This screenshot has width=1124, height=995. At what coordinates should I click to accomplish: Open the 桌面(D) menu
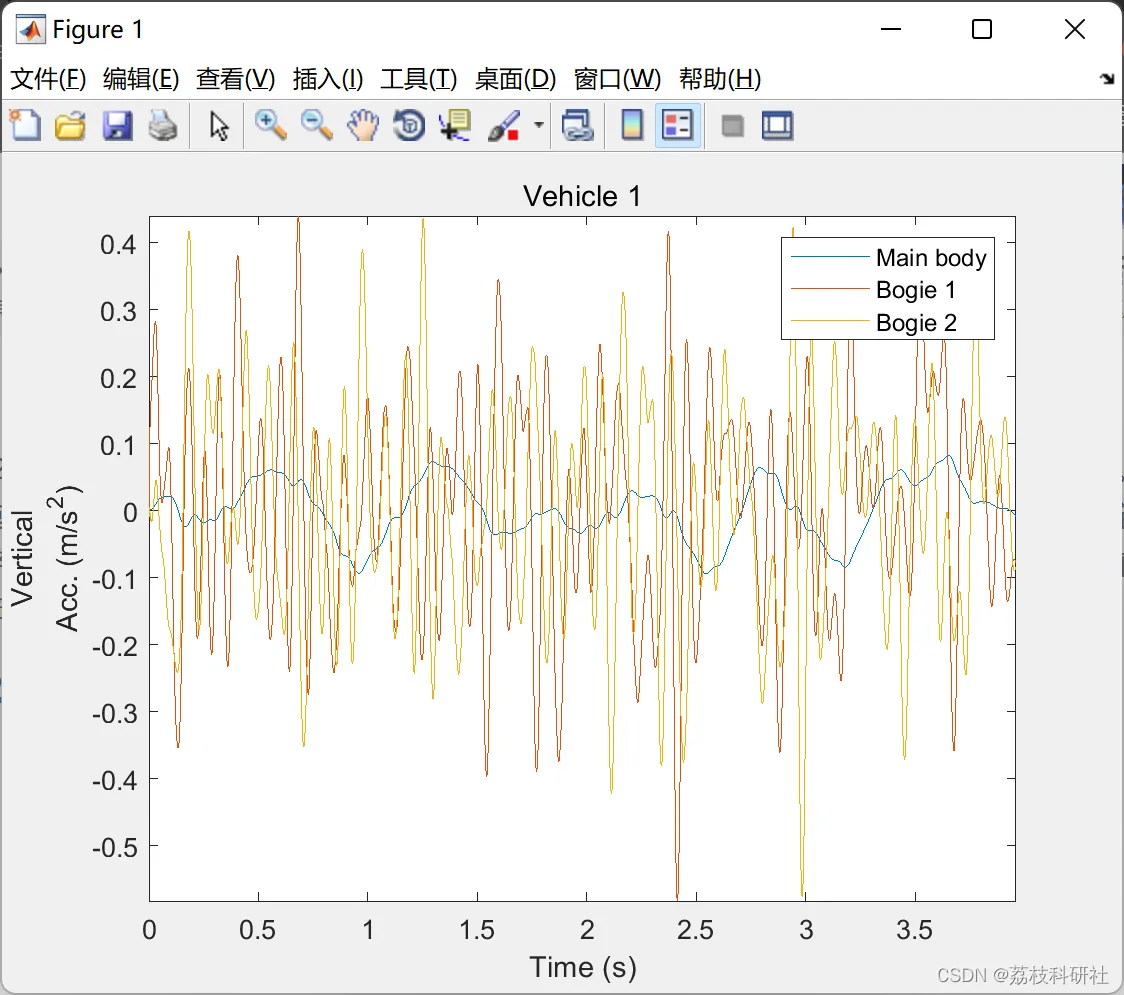pyautogui.click(x=515, y=79)
